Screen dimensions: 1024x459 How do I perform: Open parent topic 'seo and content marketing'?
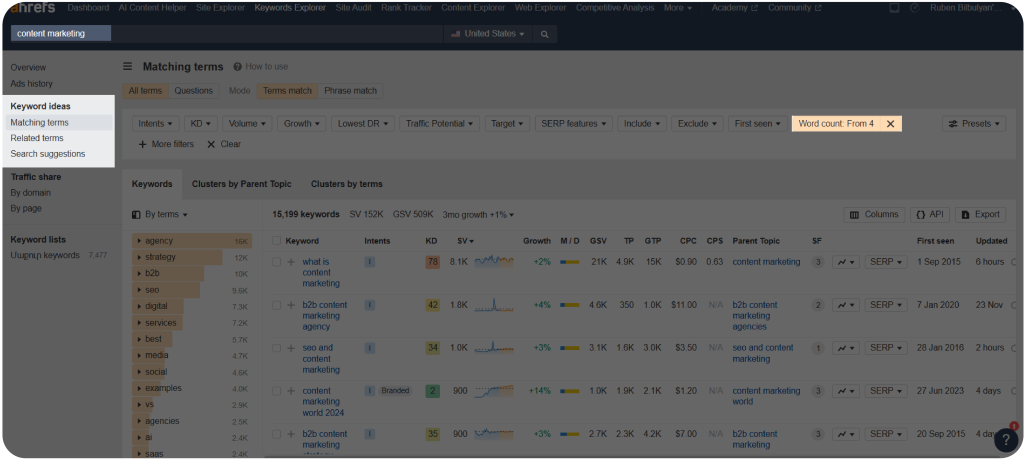point(763,353)
